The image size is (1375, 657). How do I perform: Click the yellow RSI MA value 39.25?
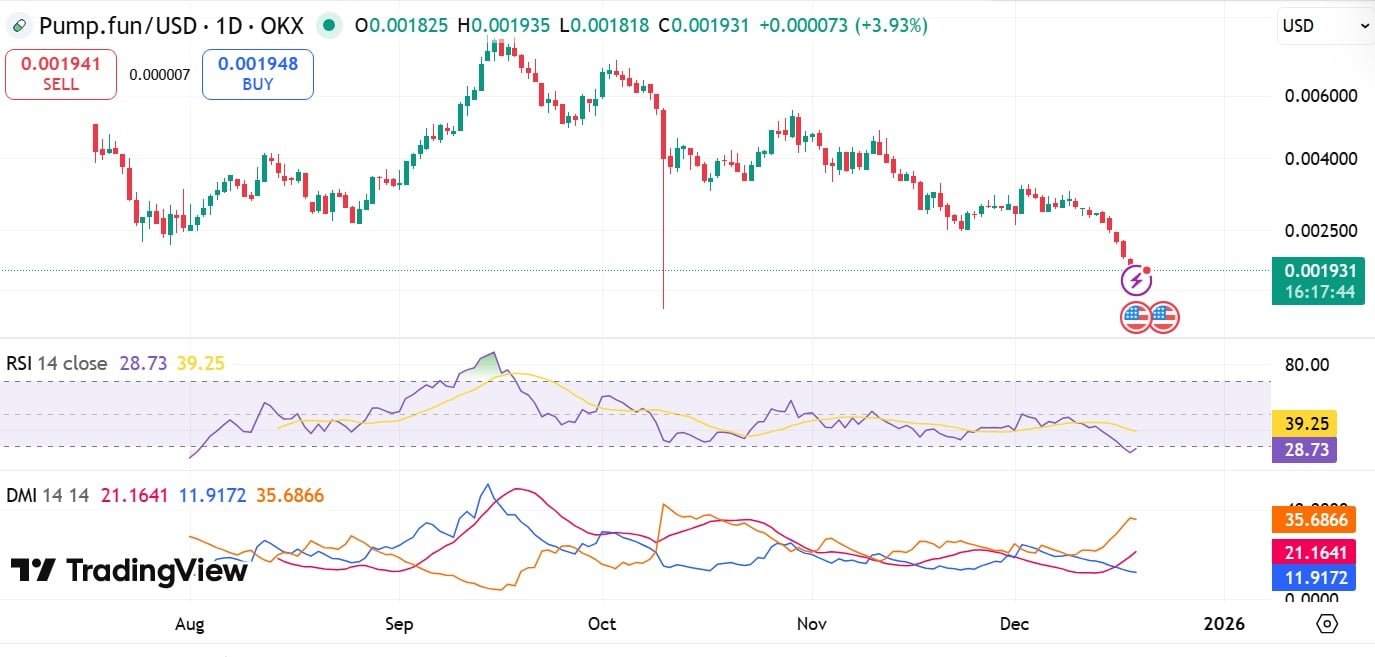(200, 363)
